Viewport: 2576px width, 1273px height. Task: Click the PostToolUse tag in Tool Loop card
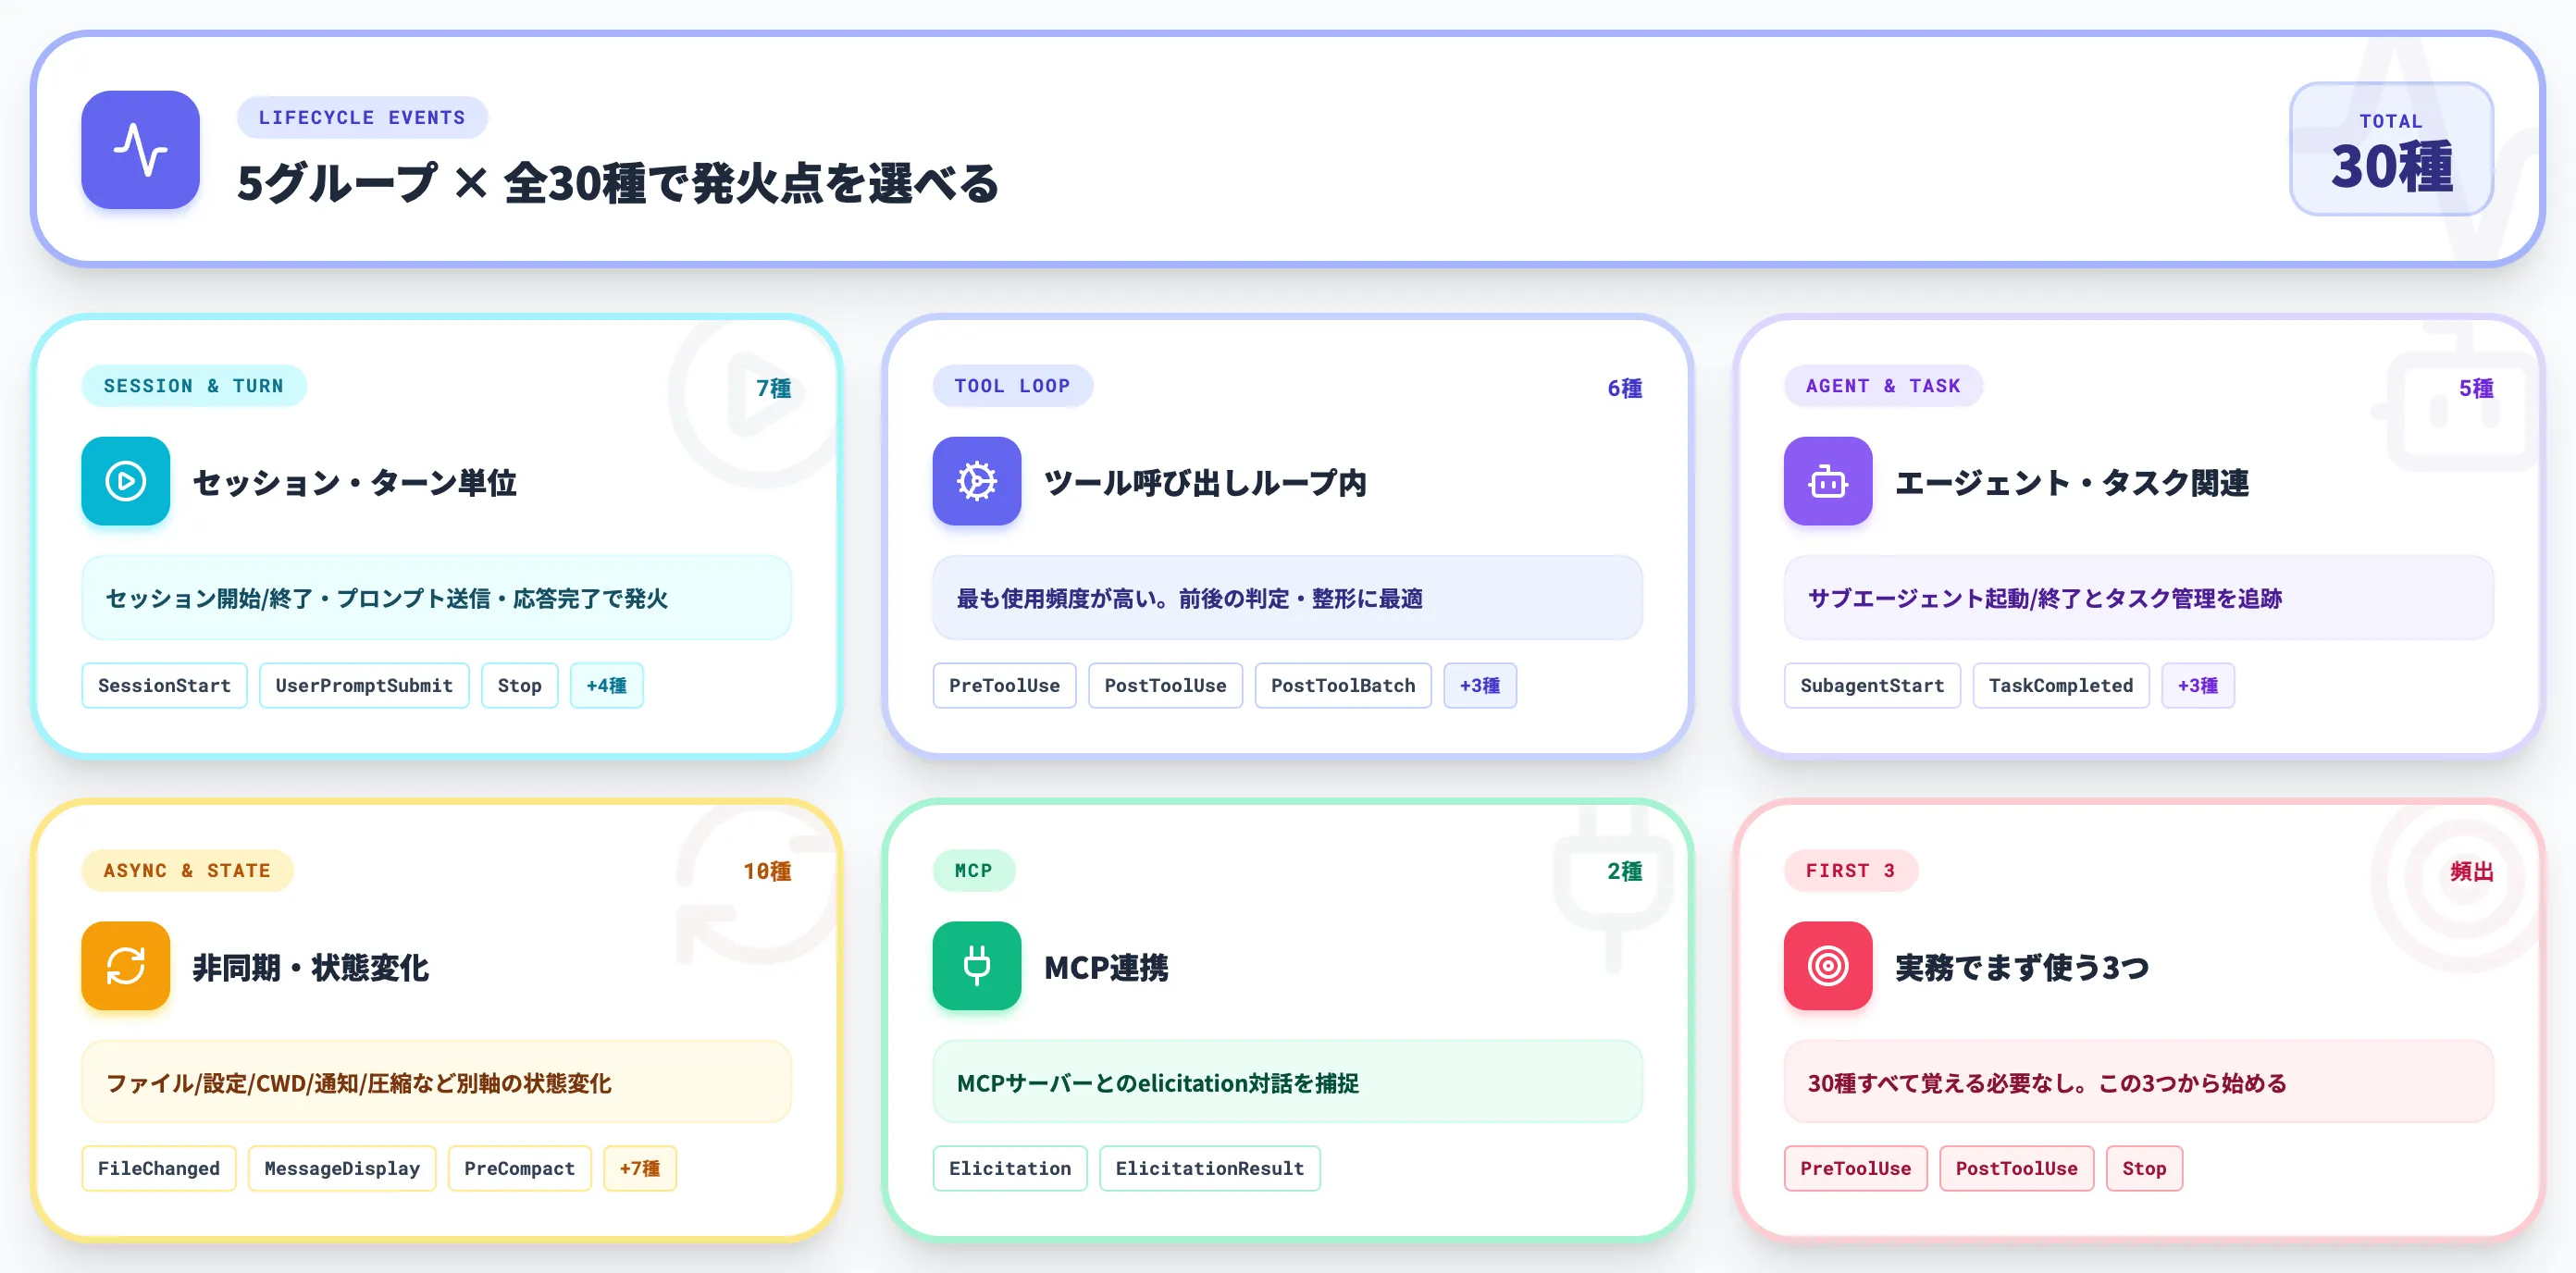point(1165,686)
